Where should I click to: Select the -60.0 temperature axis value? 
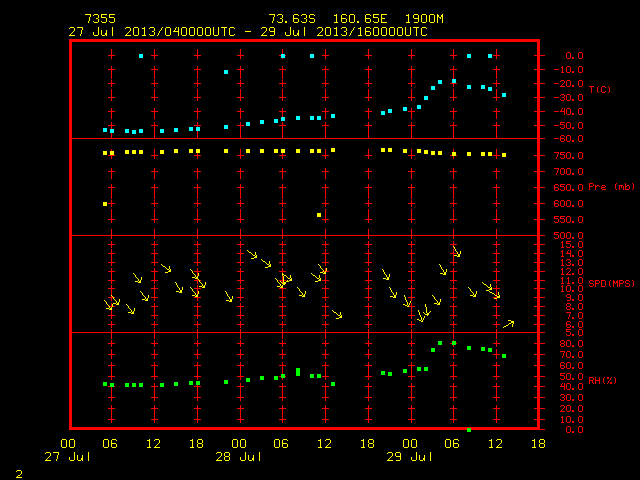[568, 139]
